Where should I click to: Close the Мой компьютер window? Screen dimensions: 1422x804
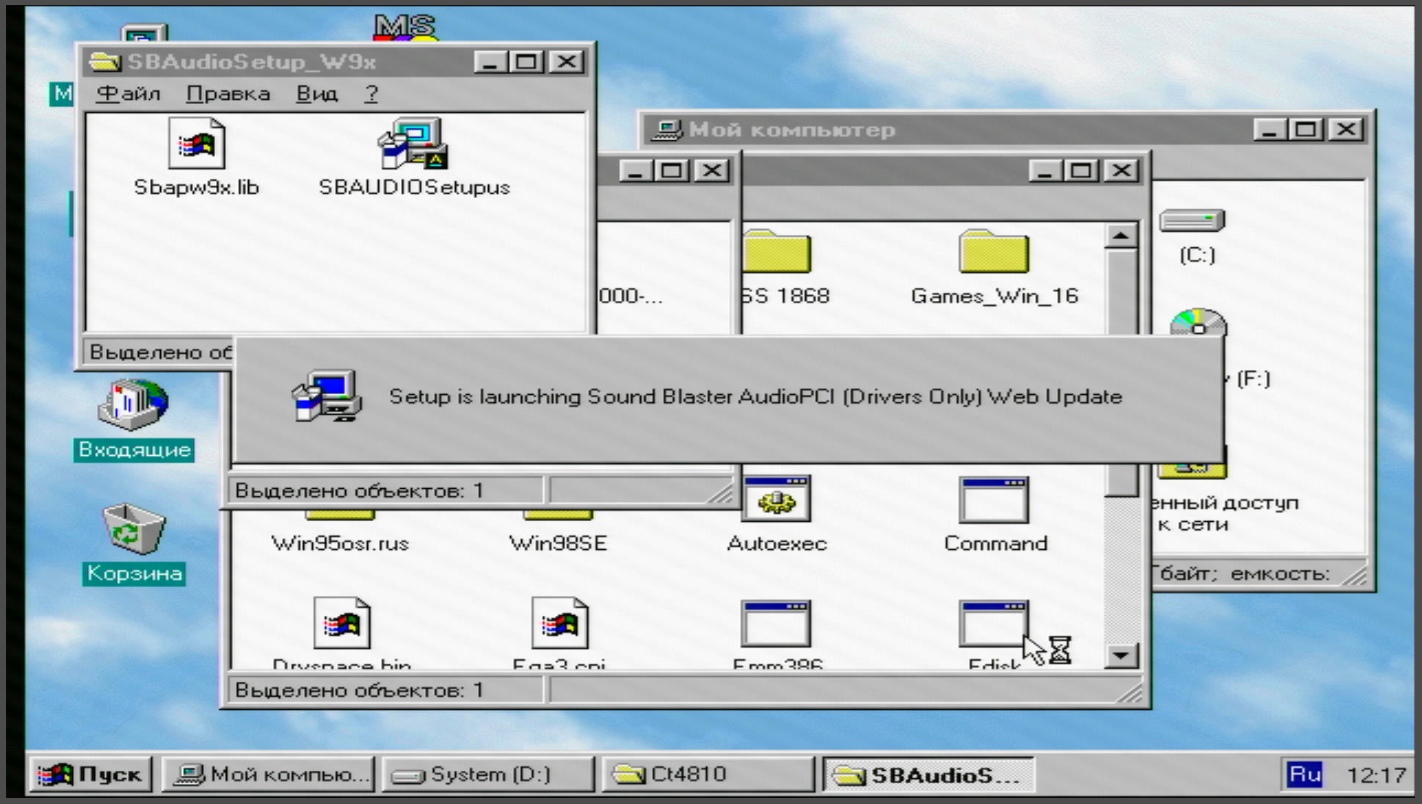pos(1347,129)
